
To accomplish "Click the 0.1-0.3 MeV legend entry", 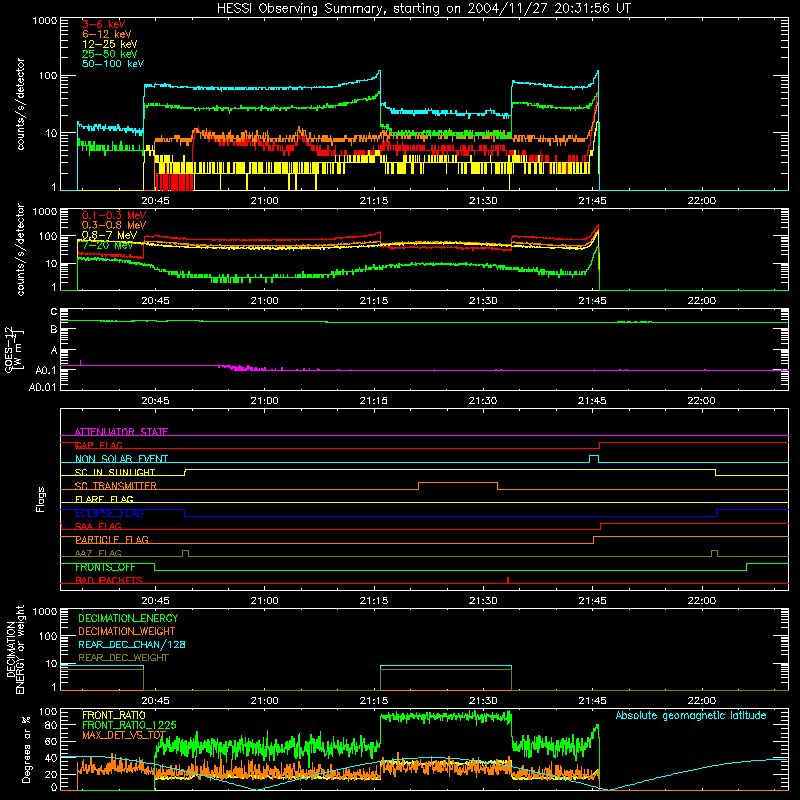I will [114, 215].
